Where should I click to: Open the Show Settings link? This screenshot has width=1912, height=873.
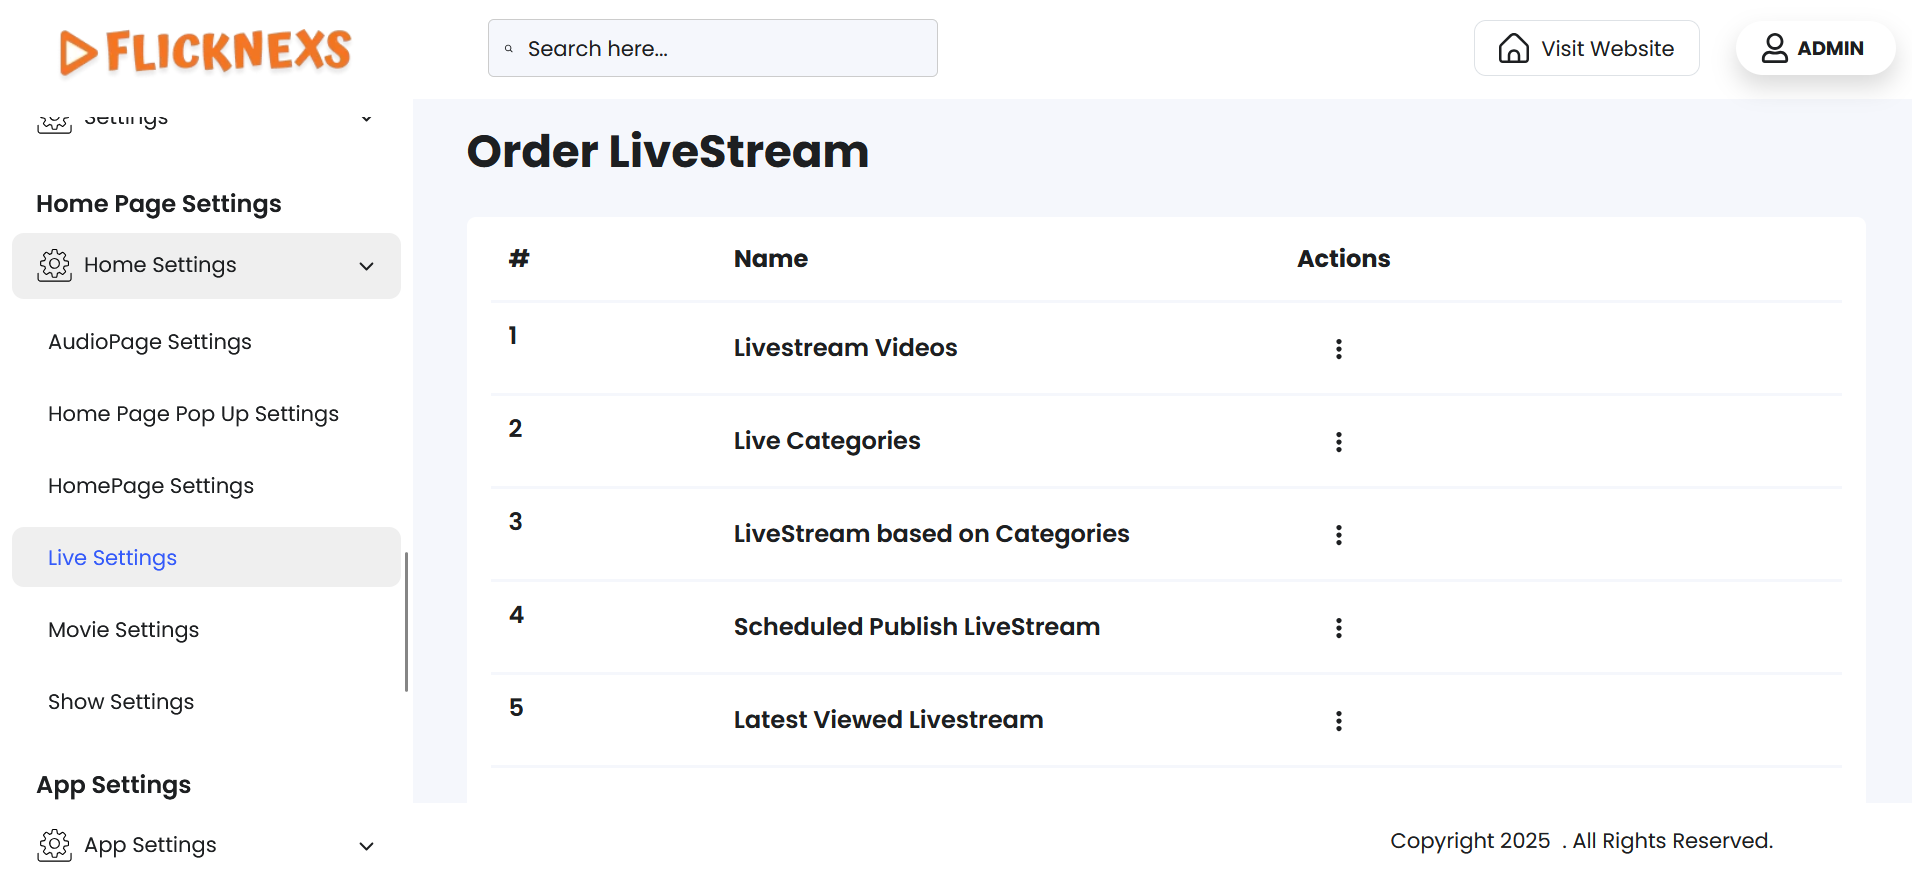click(121, 702)
